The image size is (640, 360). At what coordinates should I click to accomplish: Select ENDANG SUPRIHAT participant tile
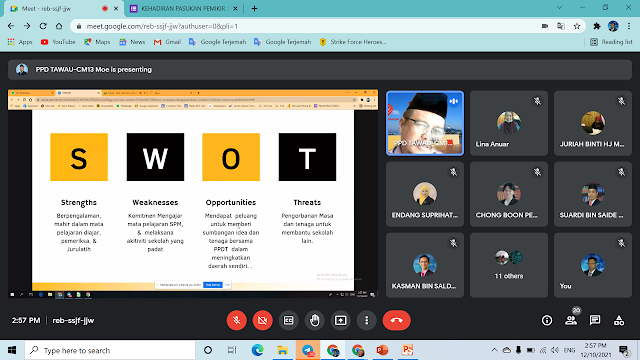(x=425, y=194)
